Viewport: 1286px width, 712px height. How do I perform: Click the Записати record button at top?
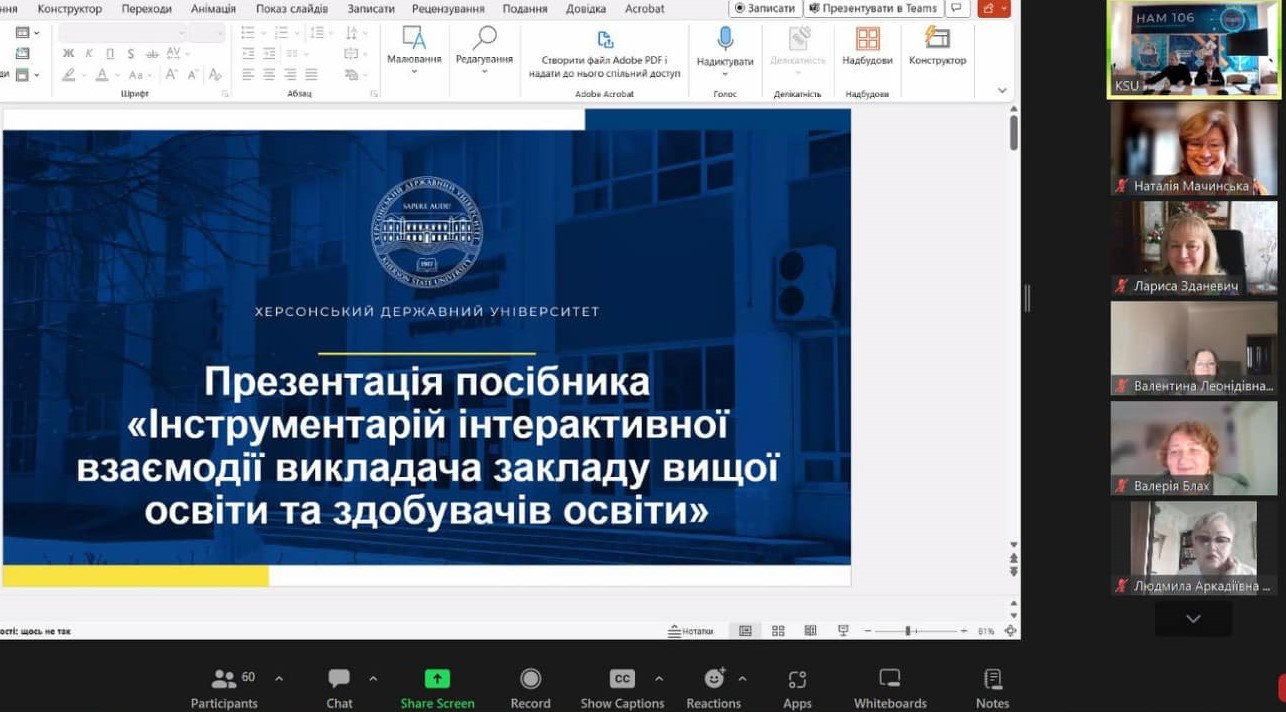(x=765, y=8)
